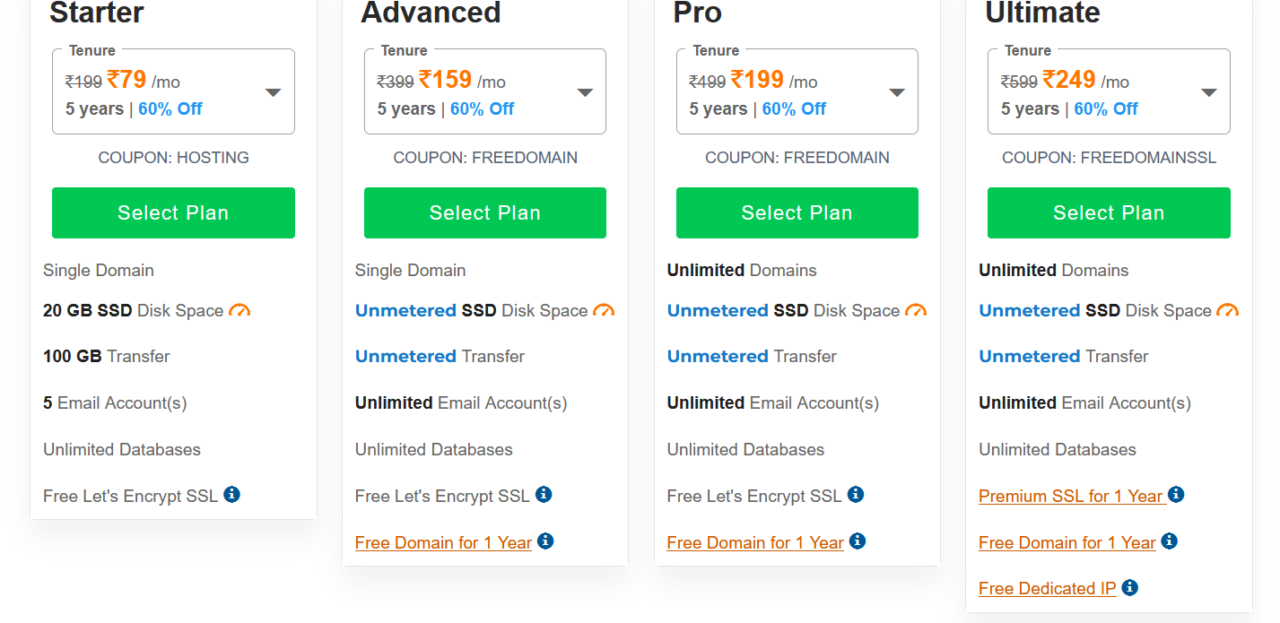Open the Starter plan Tenure dropdown

coord(173,93)
